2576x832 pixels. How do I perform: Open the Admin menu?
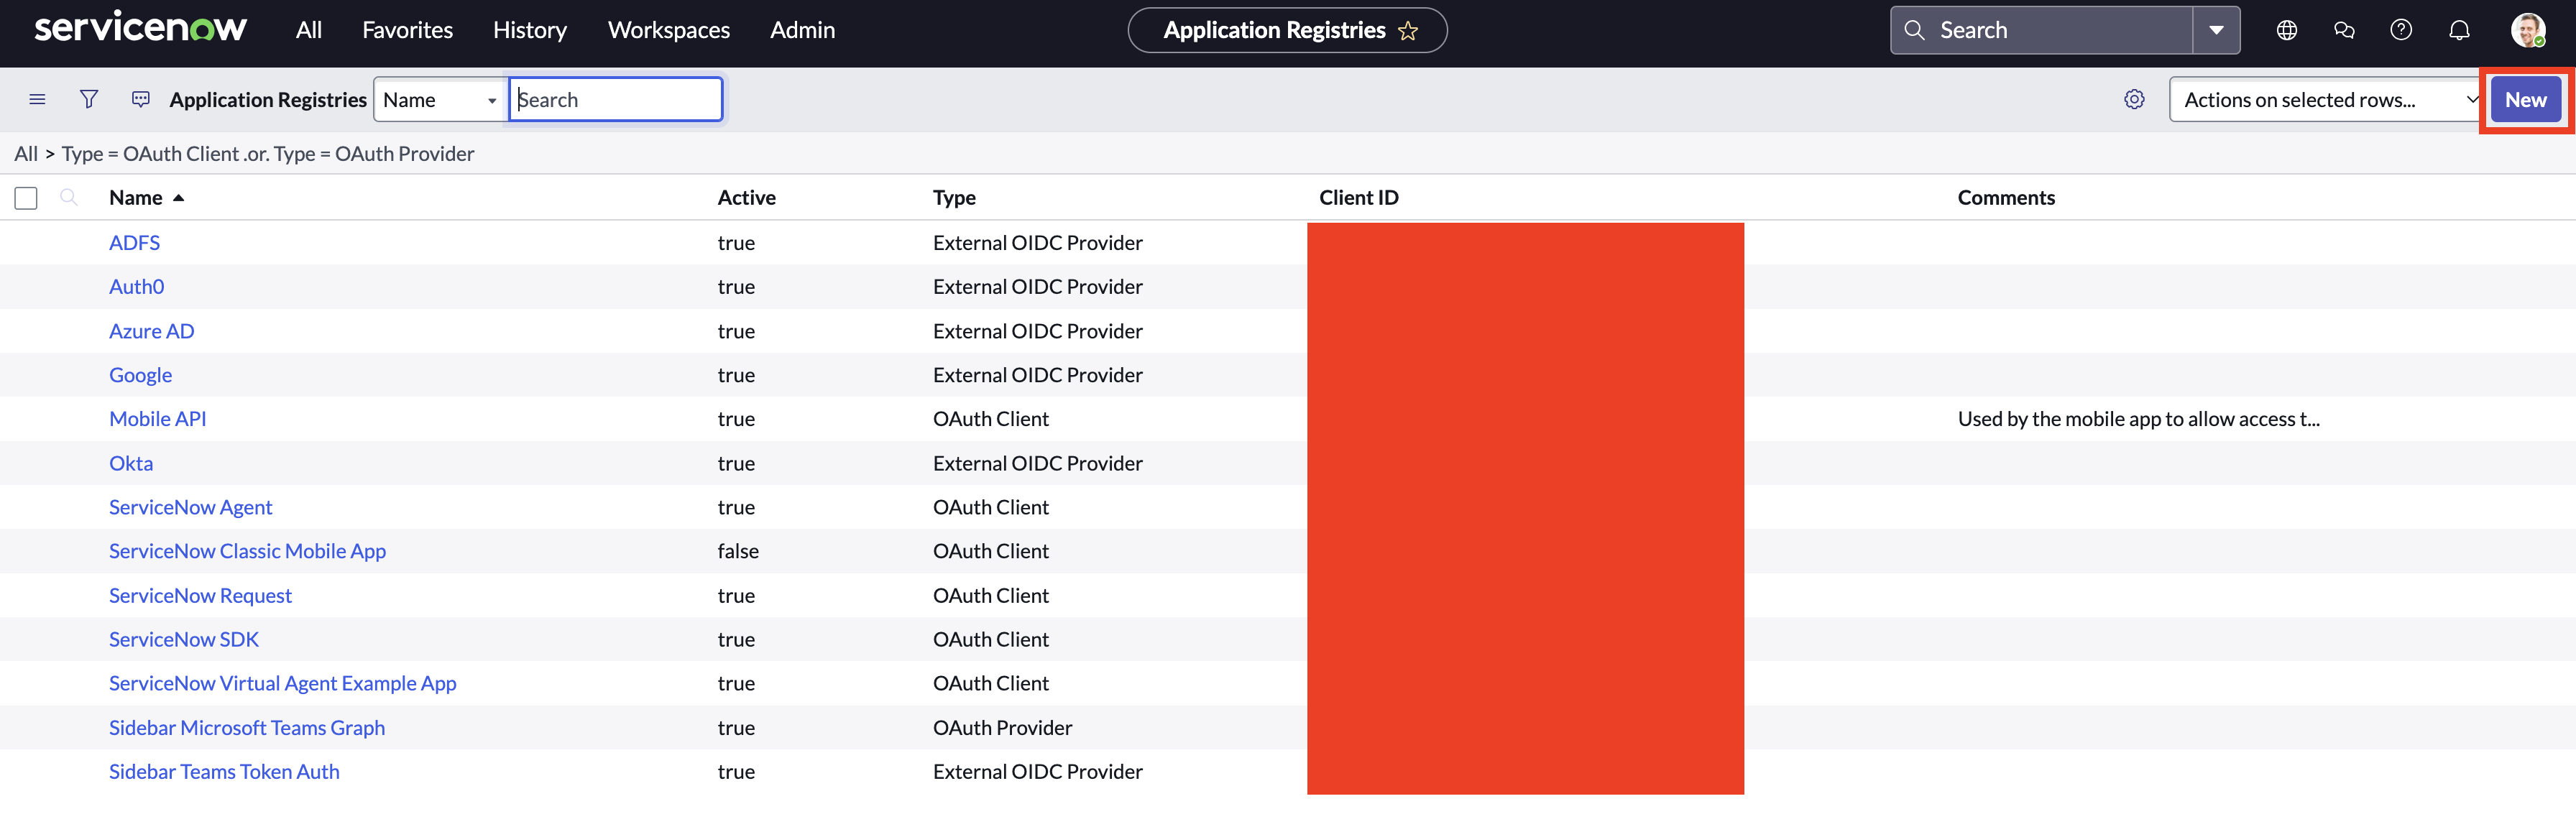click(802, 30)
